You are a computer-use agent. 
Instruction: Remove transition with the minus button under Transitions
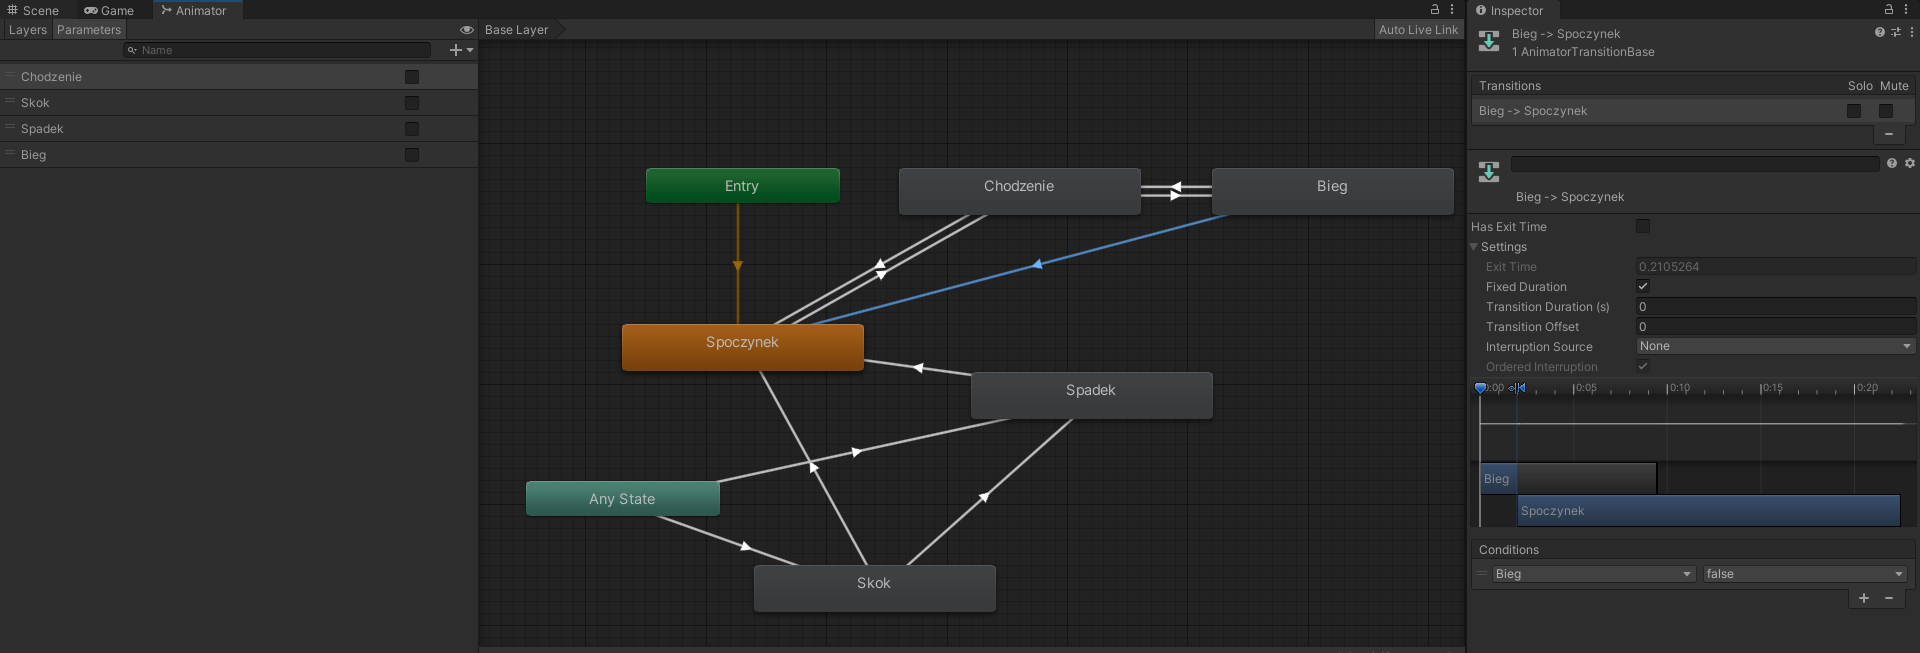pyautogui.click(x=1888, y=134)
